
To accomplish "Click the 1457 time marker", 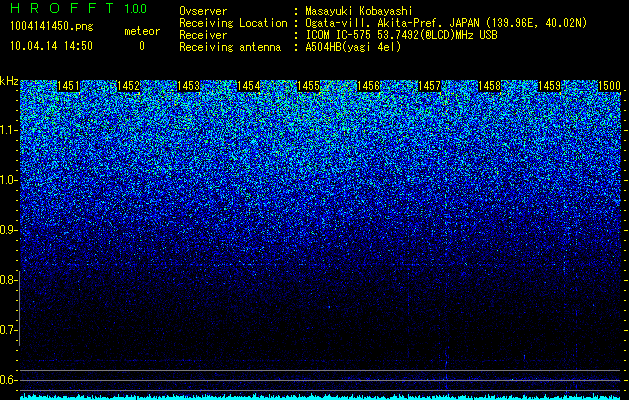I will [429, 86].
